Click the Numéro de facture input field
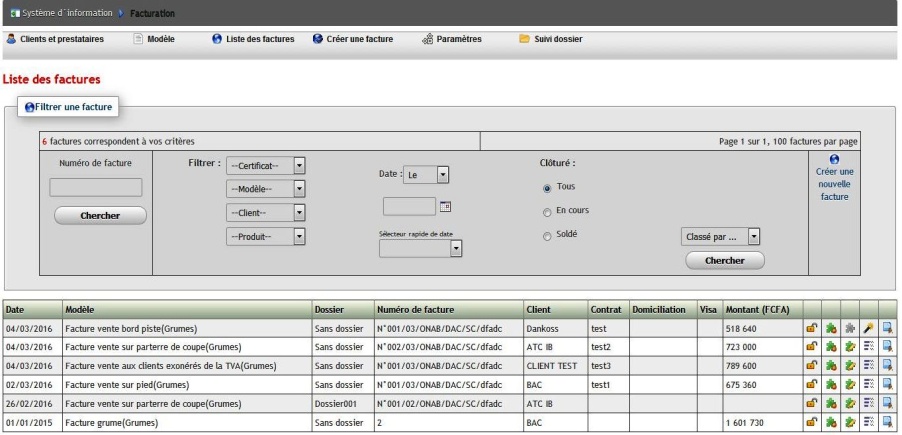 [x=95, y=188]
